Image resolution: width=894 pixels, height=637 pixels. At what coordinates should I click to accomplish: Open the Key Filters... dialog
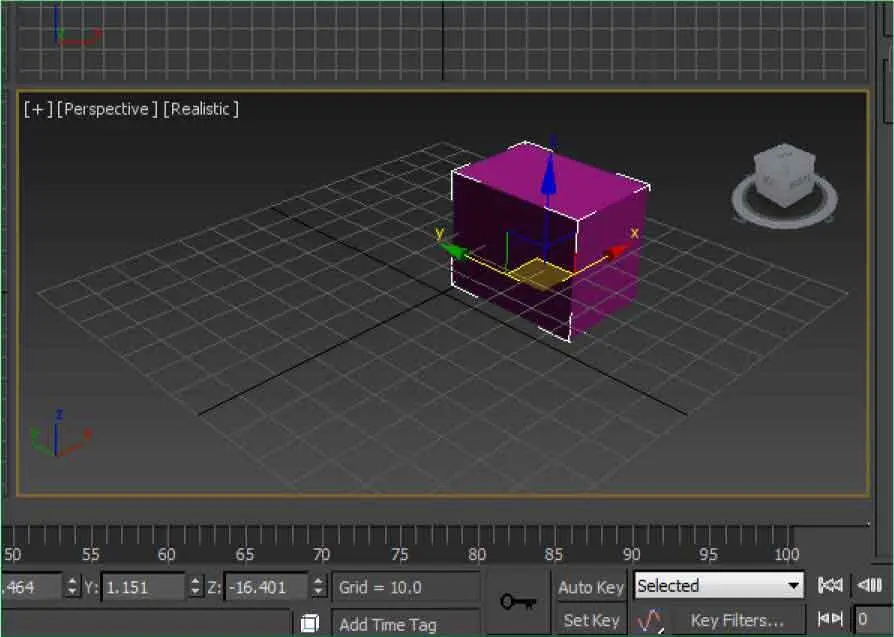[x=737, y=620]
